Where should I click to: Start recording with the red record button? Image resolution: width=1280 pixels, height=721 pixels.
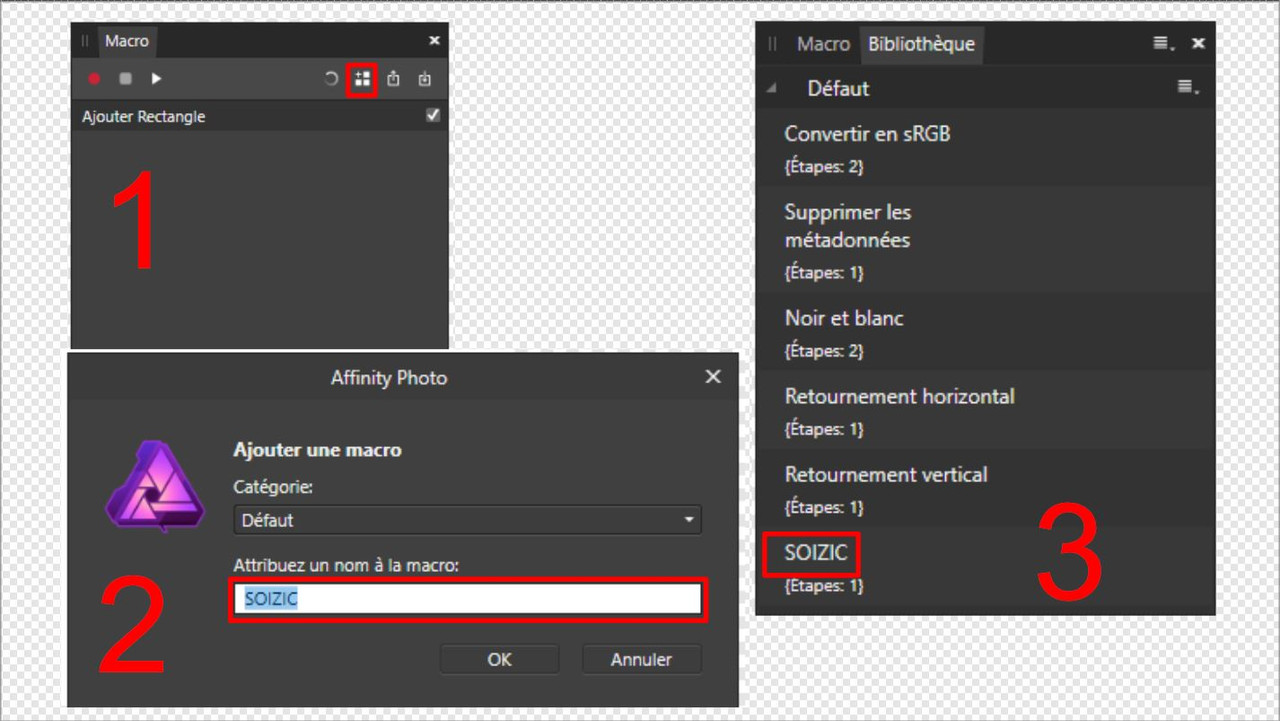[94, 79]
